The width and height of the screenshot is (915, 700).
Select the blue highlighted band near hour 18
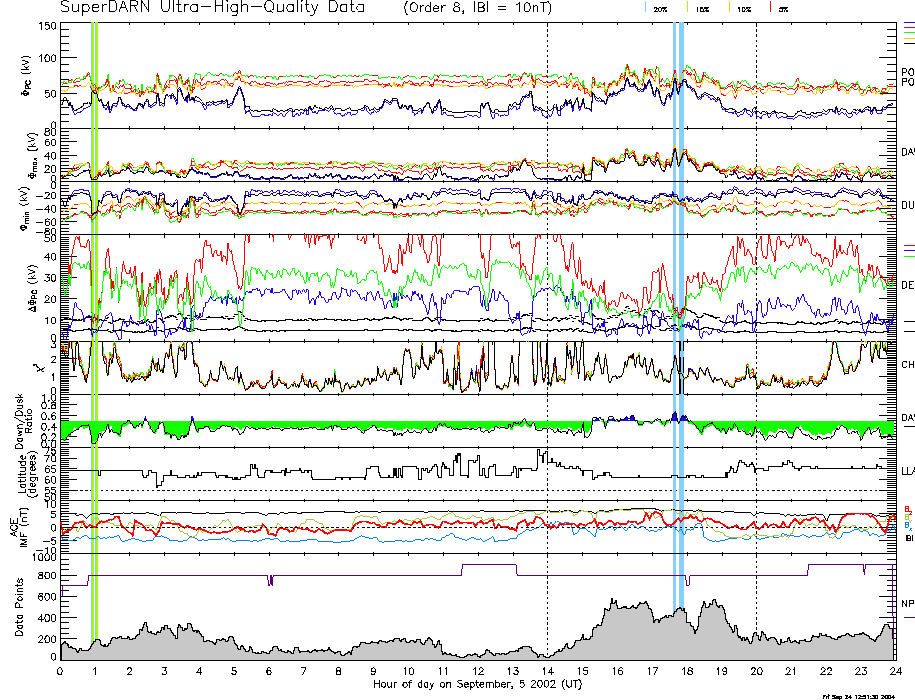pos(679,300)
